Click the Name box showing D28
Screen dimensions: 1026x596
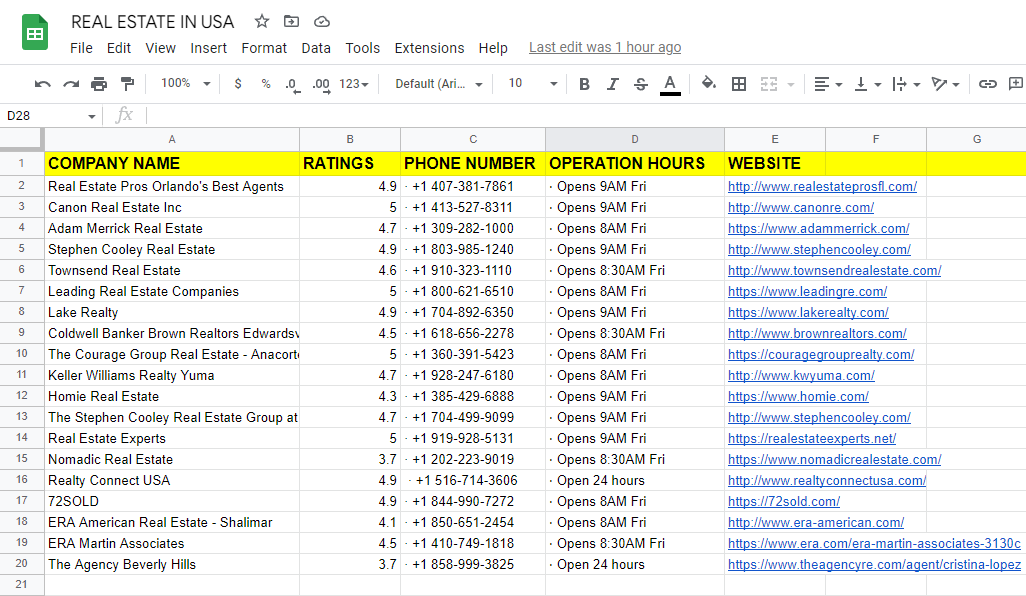(x=50, y=116)
